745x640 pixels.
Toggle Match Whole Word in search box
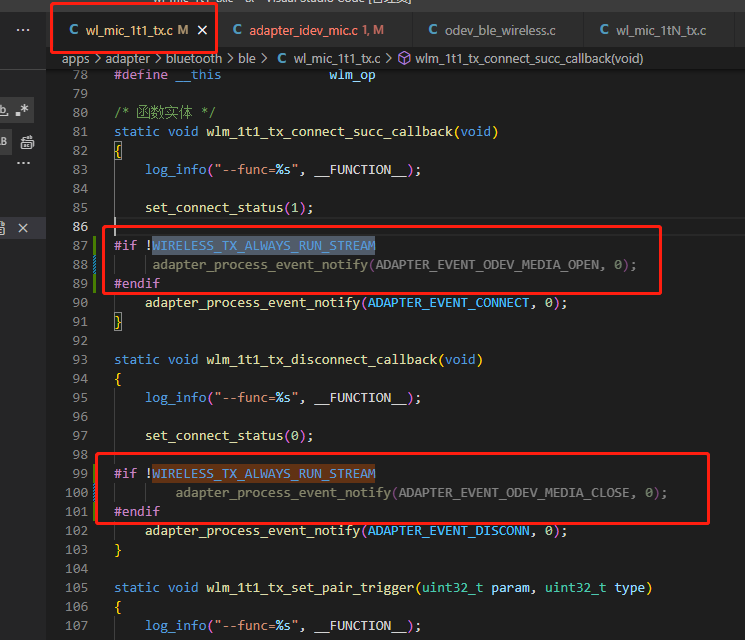[x=4, y=110]
